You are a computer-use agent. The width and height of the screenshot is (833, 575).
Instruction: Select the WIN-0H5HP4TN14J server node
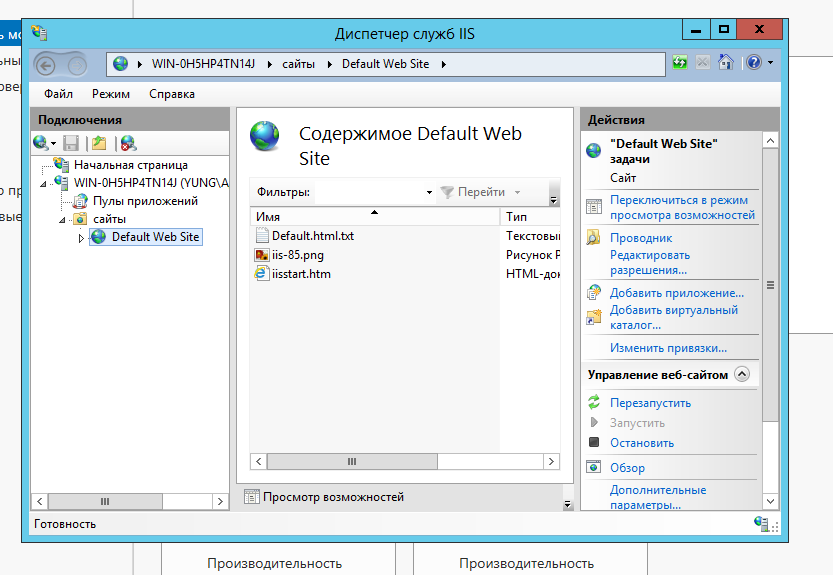[x=151, y=183]
